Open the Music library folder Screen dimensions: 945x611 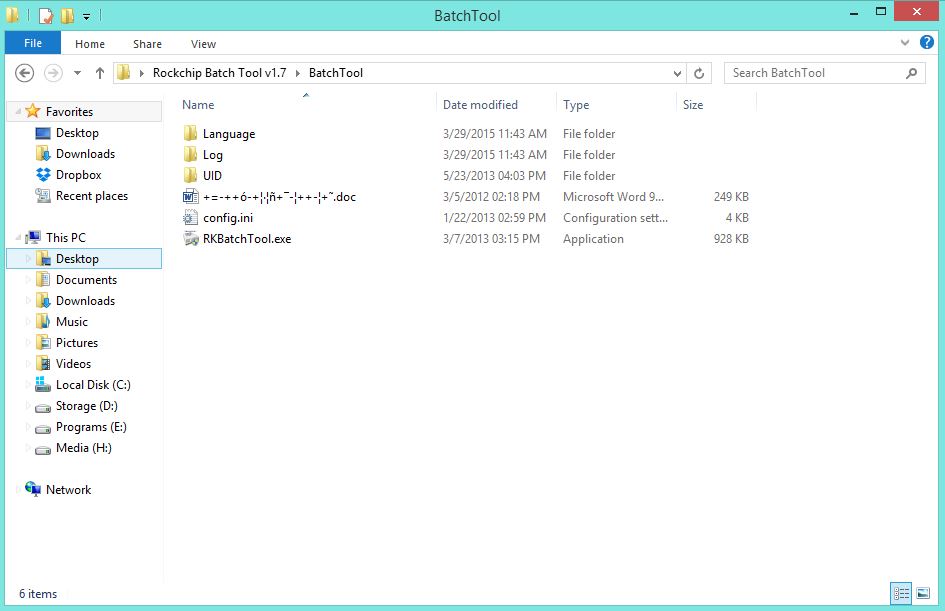tap(72, 322)
